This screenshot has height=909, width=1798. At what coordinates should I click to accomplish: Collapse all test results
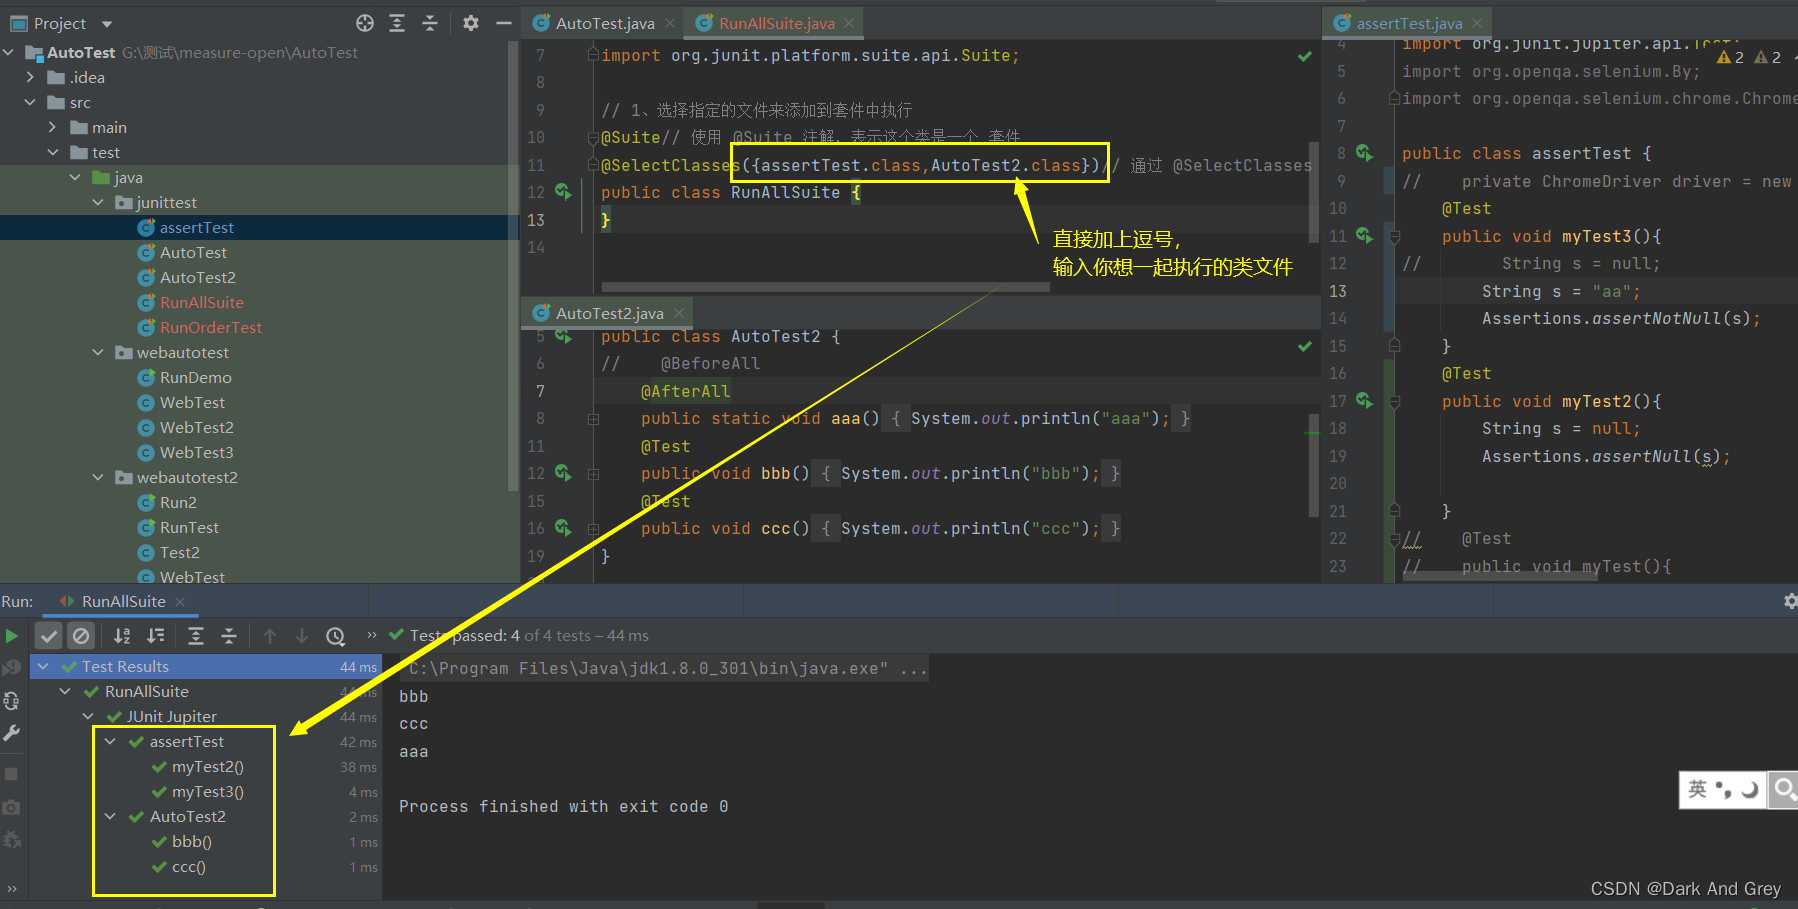229,636
